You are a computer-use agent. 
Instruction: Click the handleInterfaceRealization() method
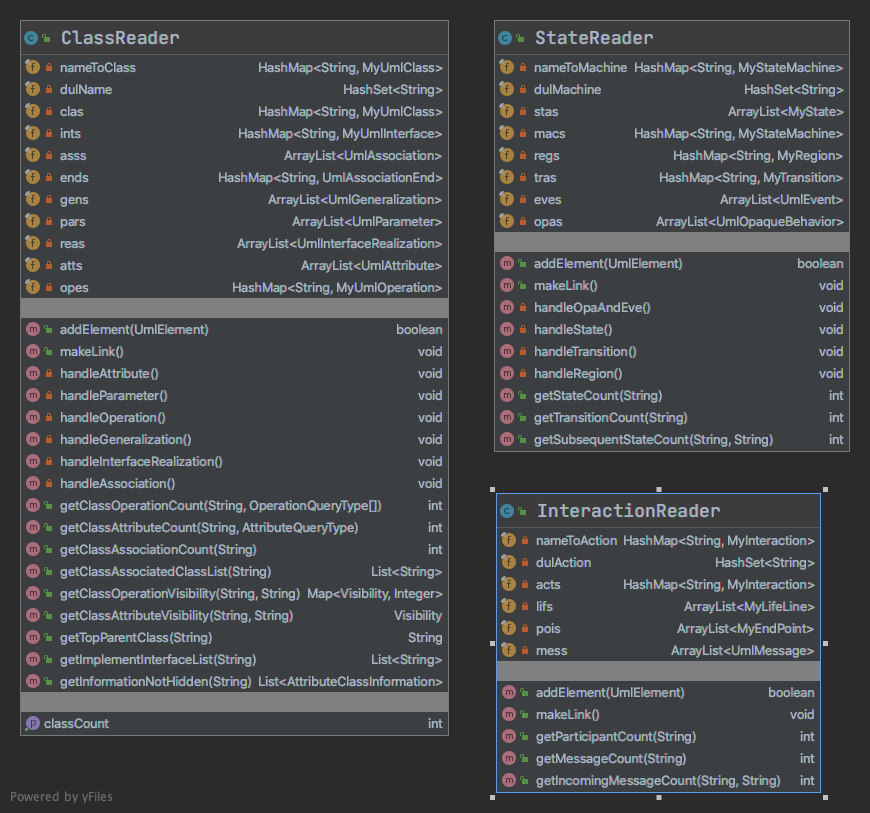141,462
